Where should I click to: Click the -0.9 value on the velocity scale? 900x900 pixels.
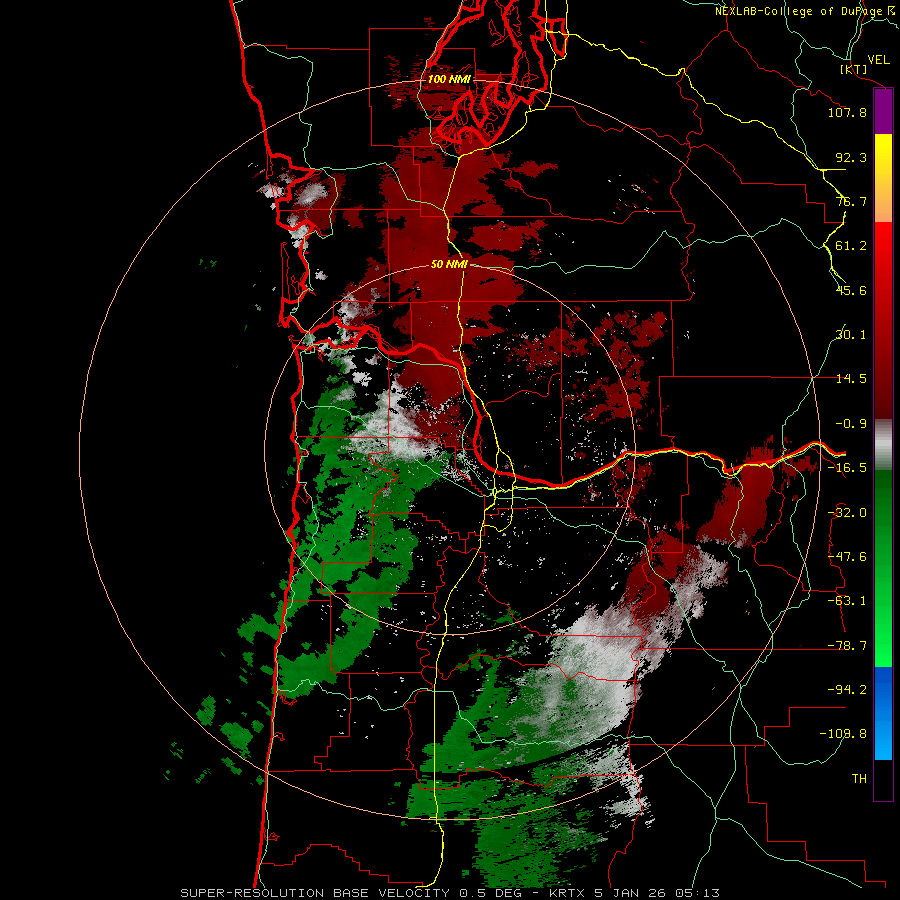(x=851, y=424)
